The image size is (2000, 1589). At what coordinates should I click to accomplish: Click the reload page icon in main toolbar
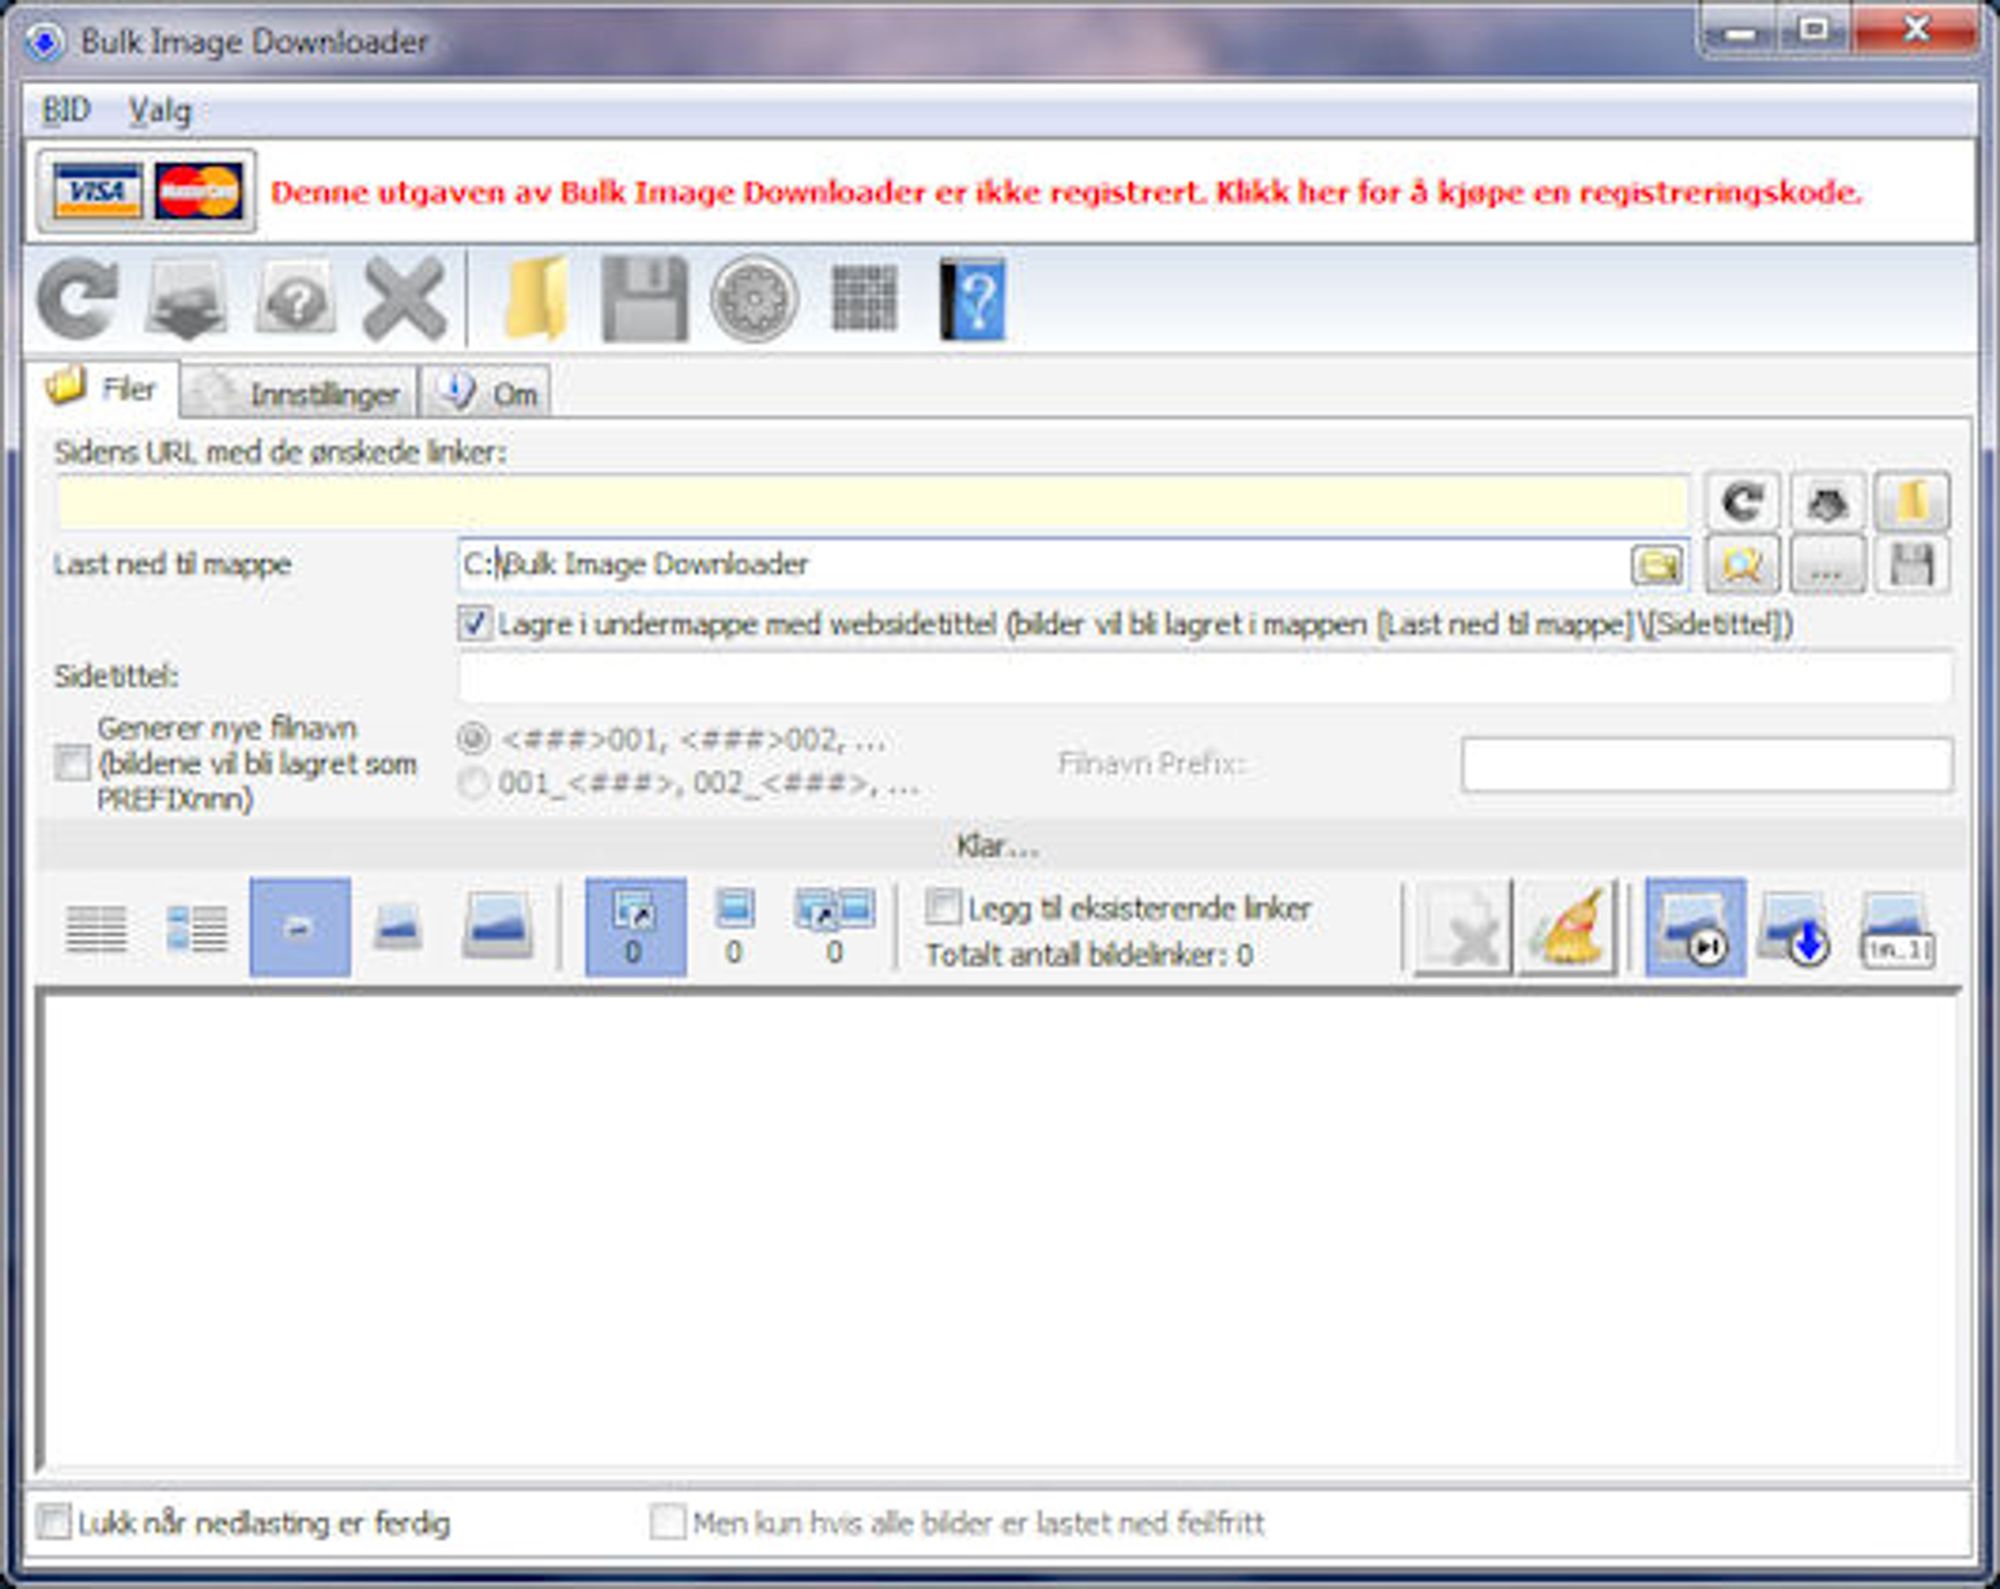tap(78, 298)
